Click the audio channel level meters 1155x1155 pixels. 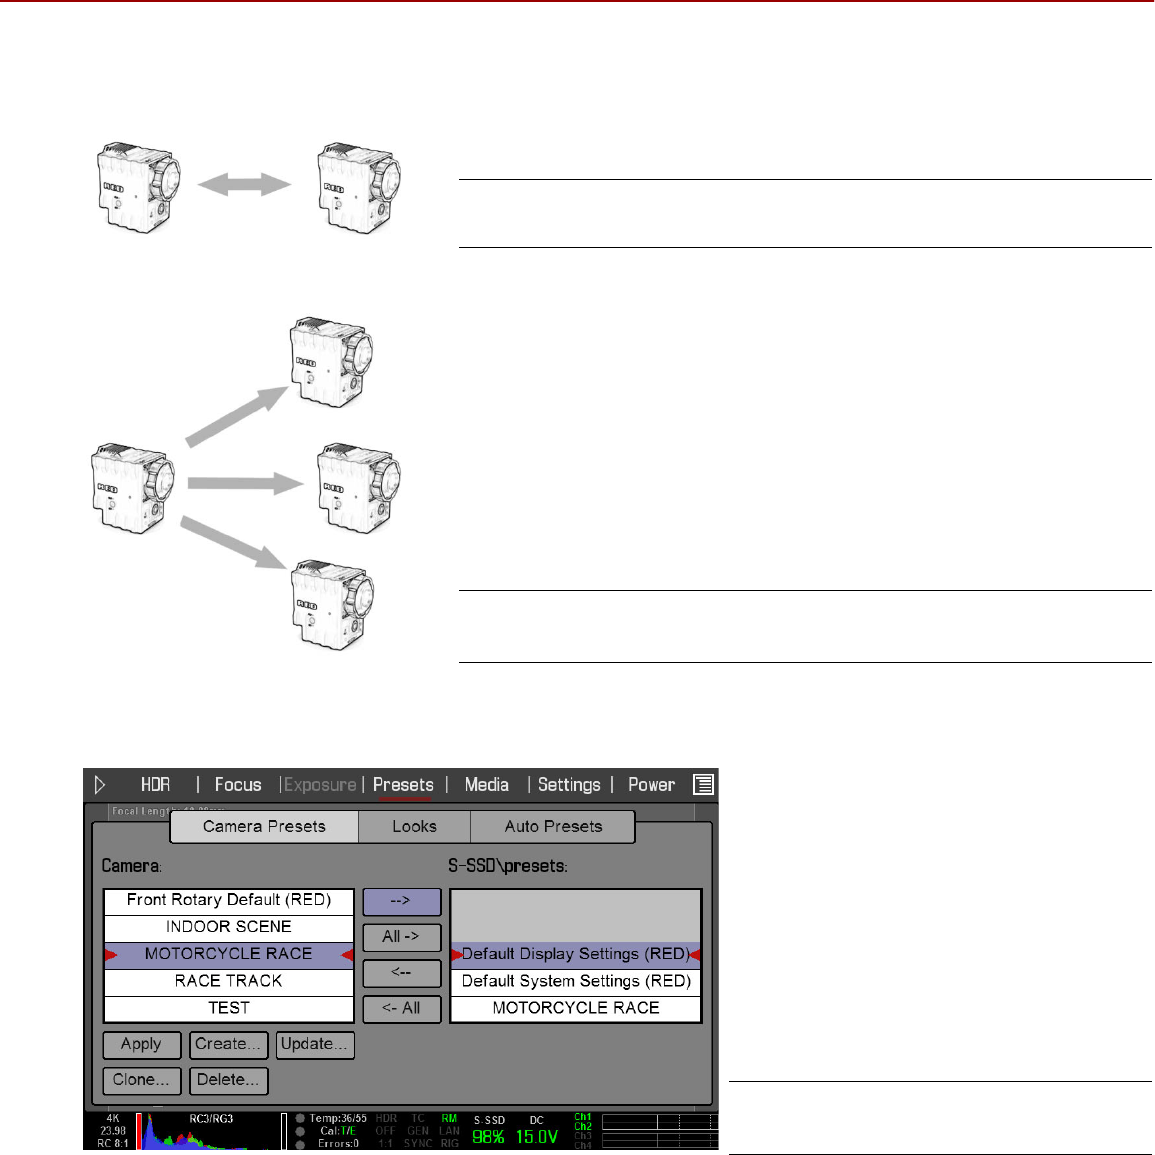pyautogui.click(x=659, y=1131)
